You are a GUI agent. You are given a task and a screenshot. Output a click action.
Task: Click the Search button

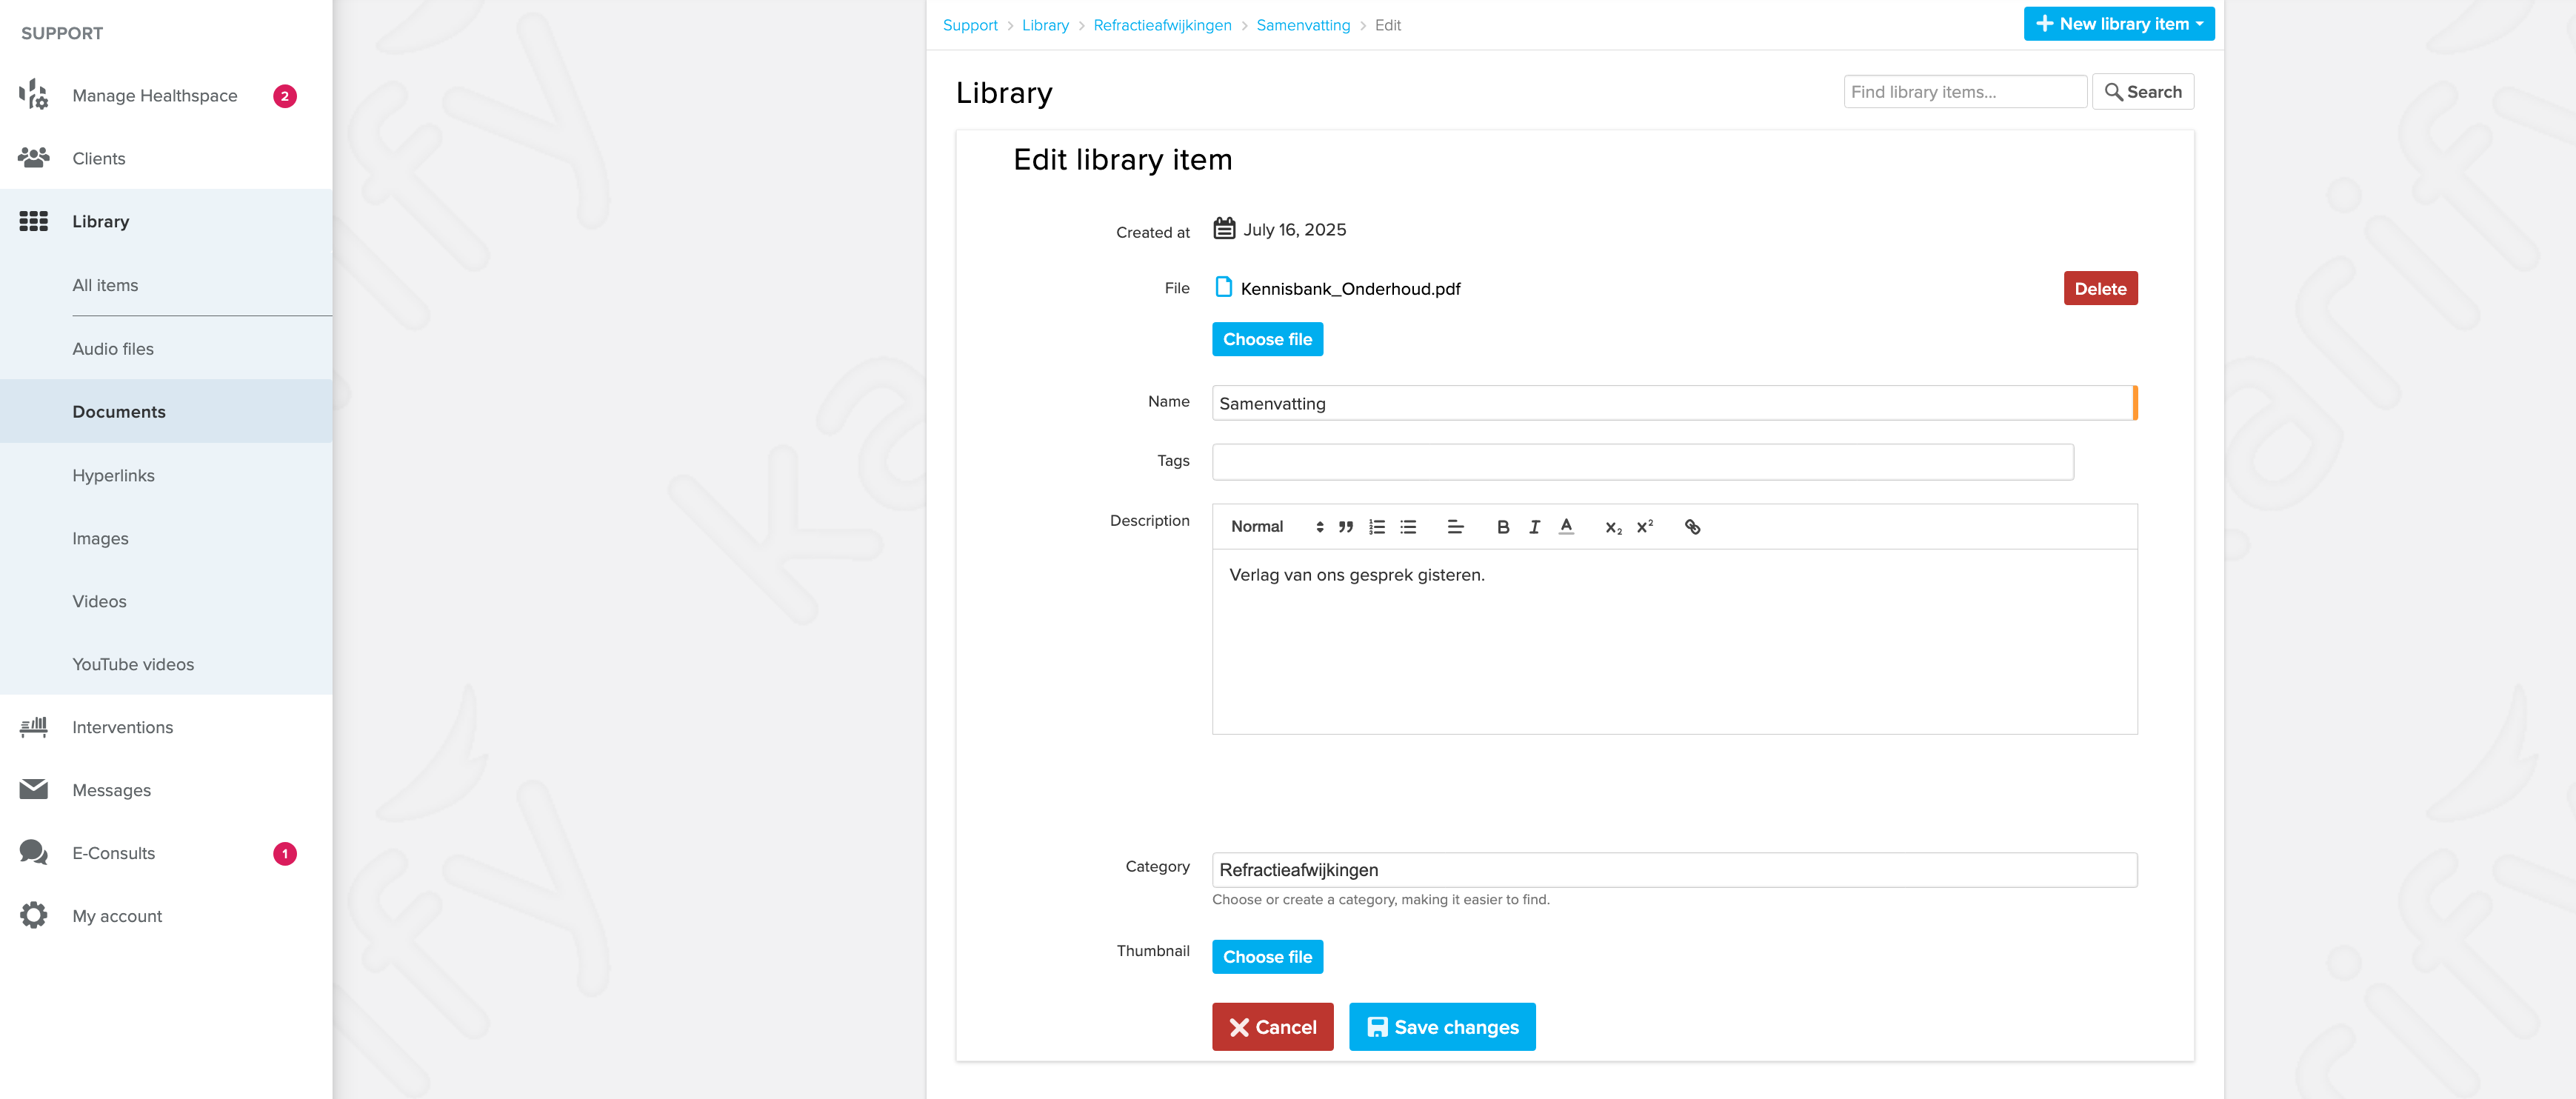click(2143, 92)
